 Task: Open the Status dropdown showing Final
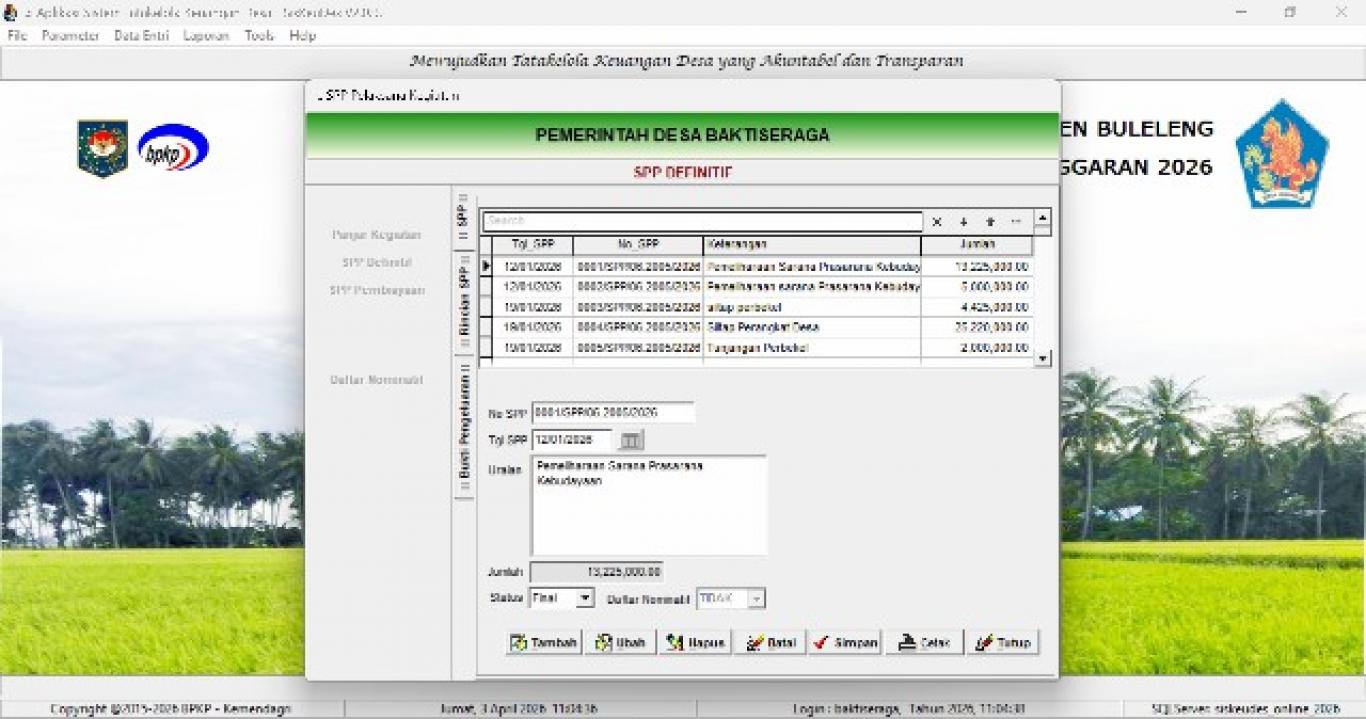585,599
